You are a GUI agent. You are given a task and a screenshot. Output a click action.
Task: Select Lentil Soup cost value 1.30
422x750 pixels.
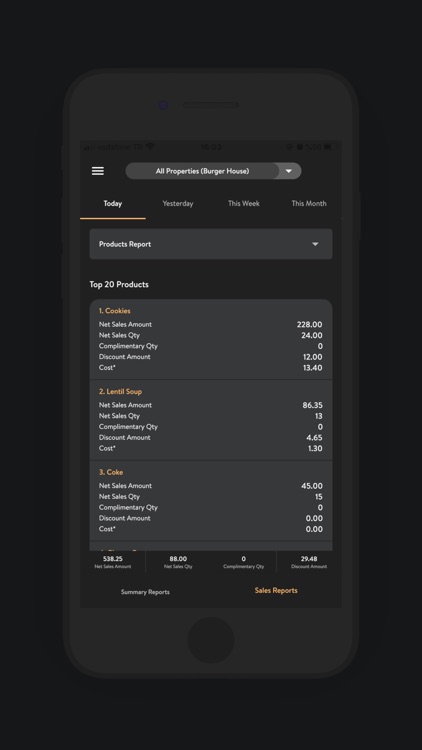click(x=315, y=449)
